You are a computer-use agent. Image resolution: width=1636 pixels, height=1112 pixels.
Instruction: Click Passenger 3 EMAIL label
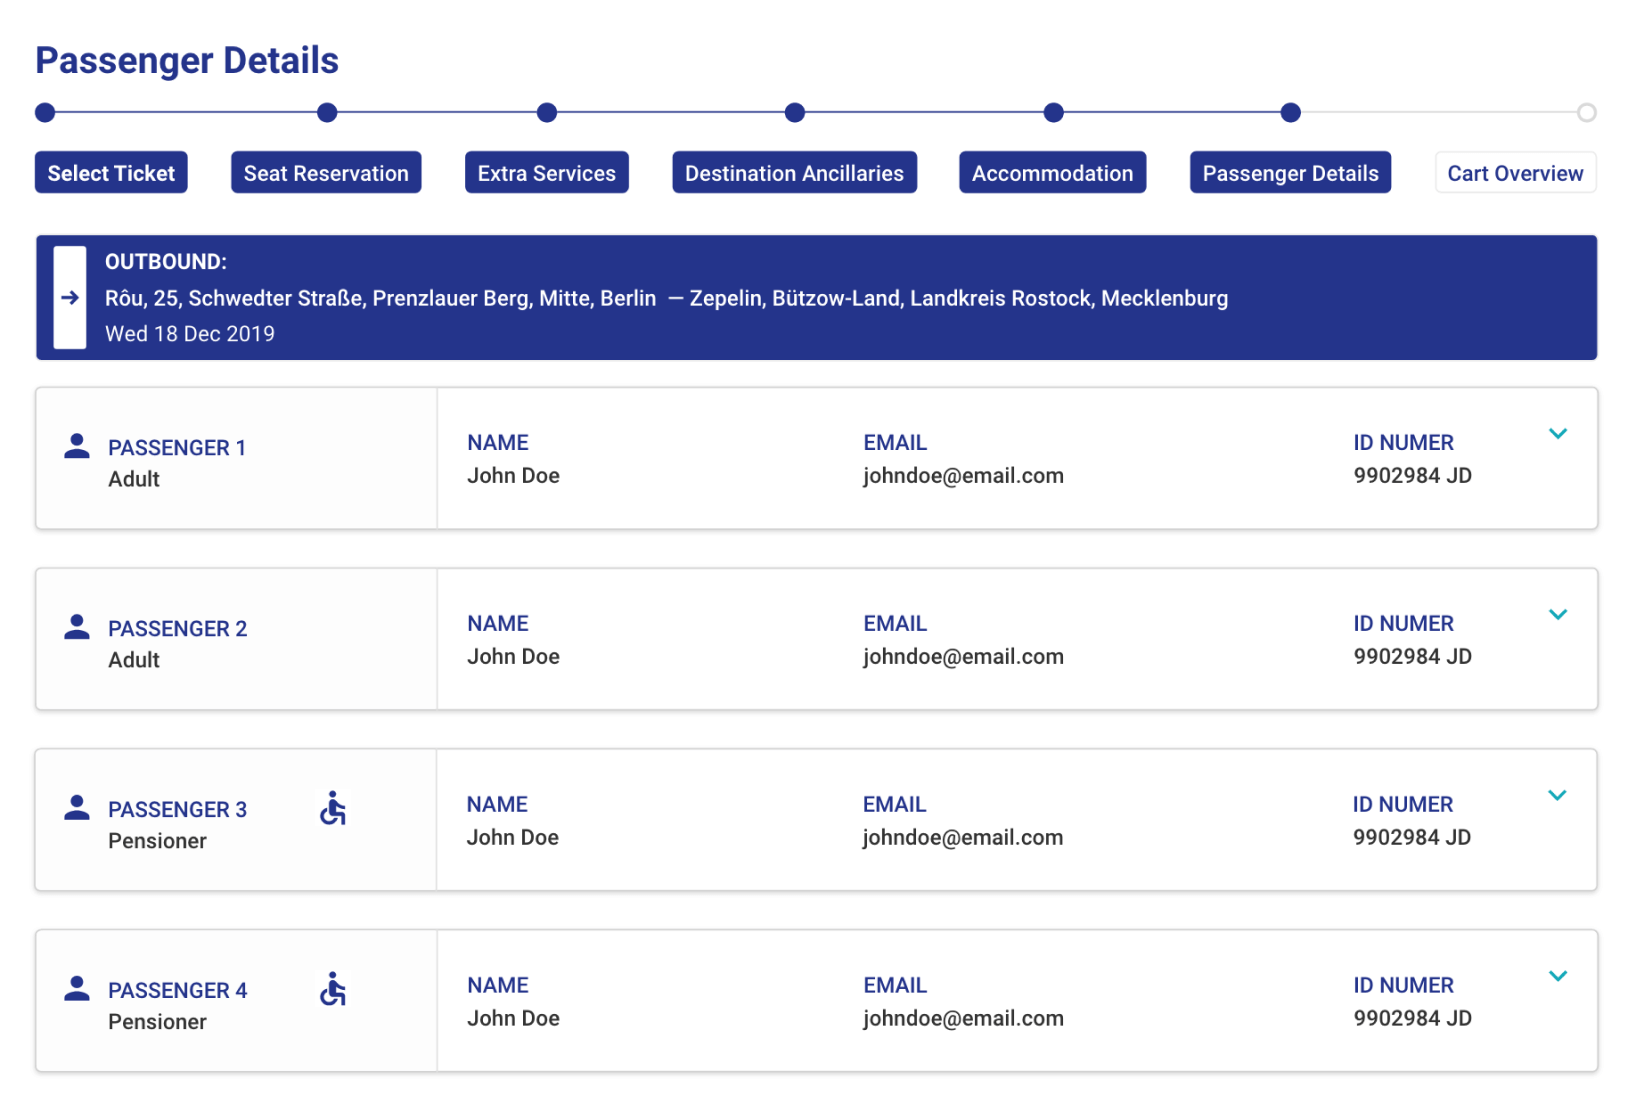(x=895, y=805)
